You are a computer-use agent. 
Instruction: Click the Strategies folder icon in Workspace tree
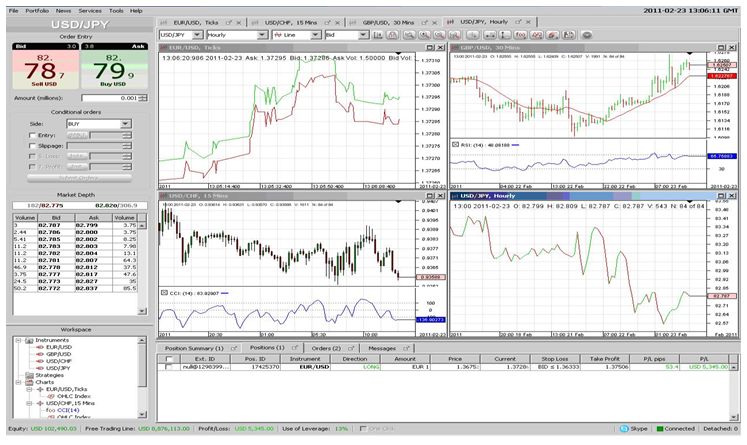[x=30, y=375]
